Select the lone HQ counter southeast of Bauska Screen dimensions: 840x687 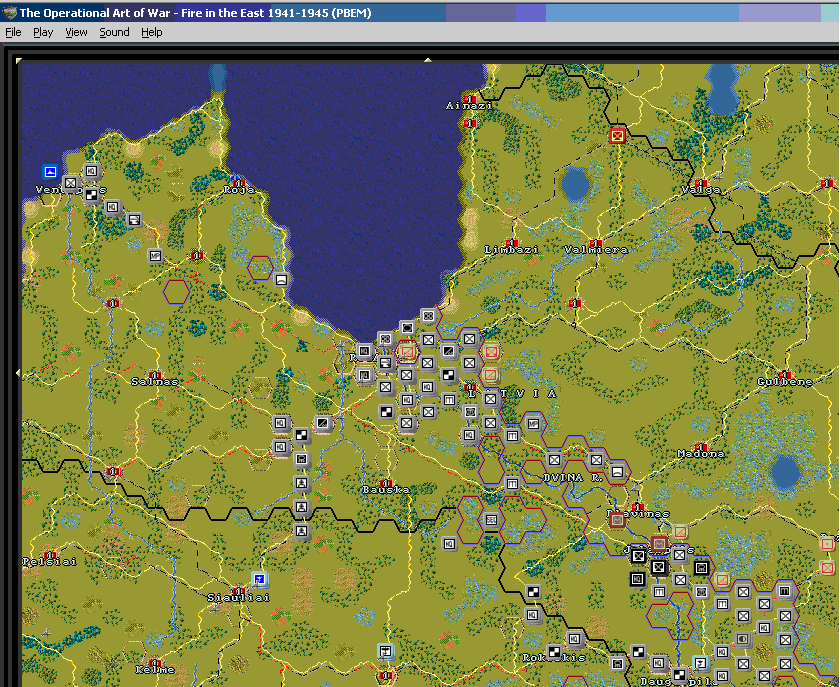tap(449, 543)
